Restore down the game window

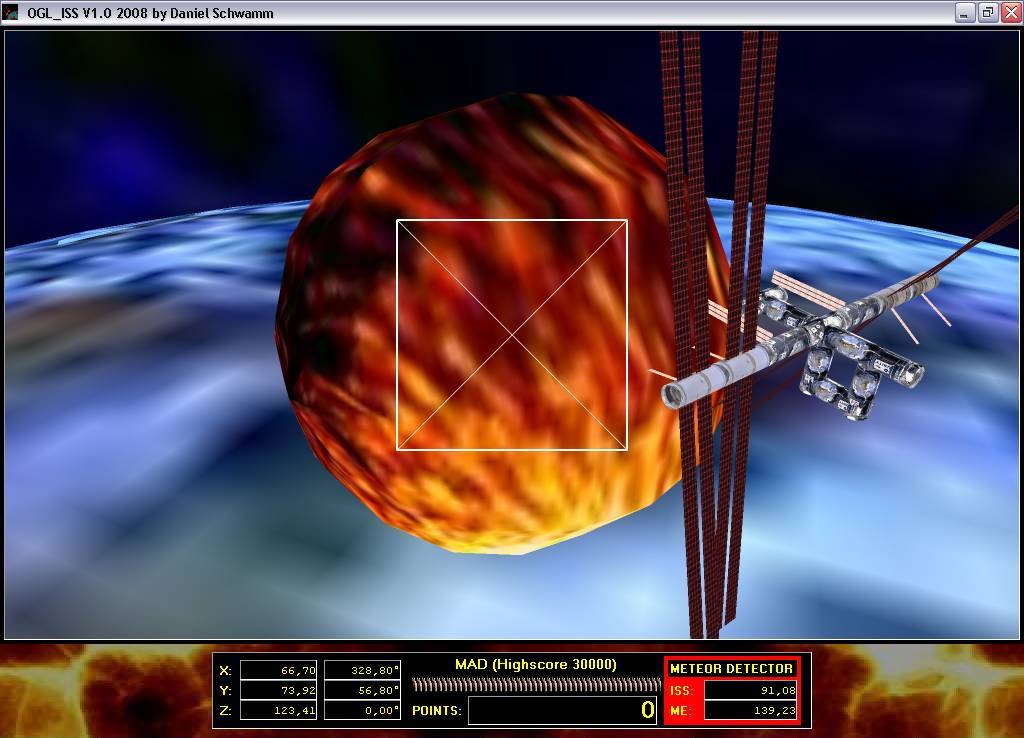[987, 13]
